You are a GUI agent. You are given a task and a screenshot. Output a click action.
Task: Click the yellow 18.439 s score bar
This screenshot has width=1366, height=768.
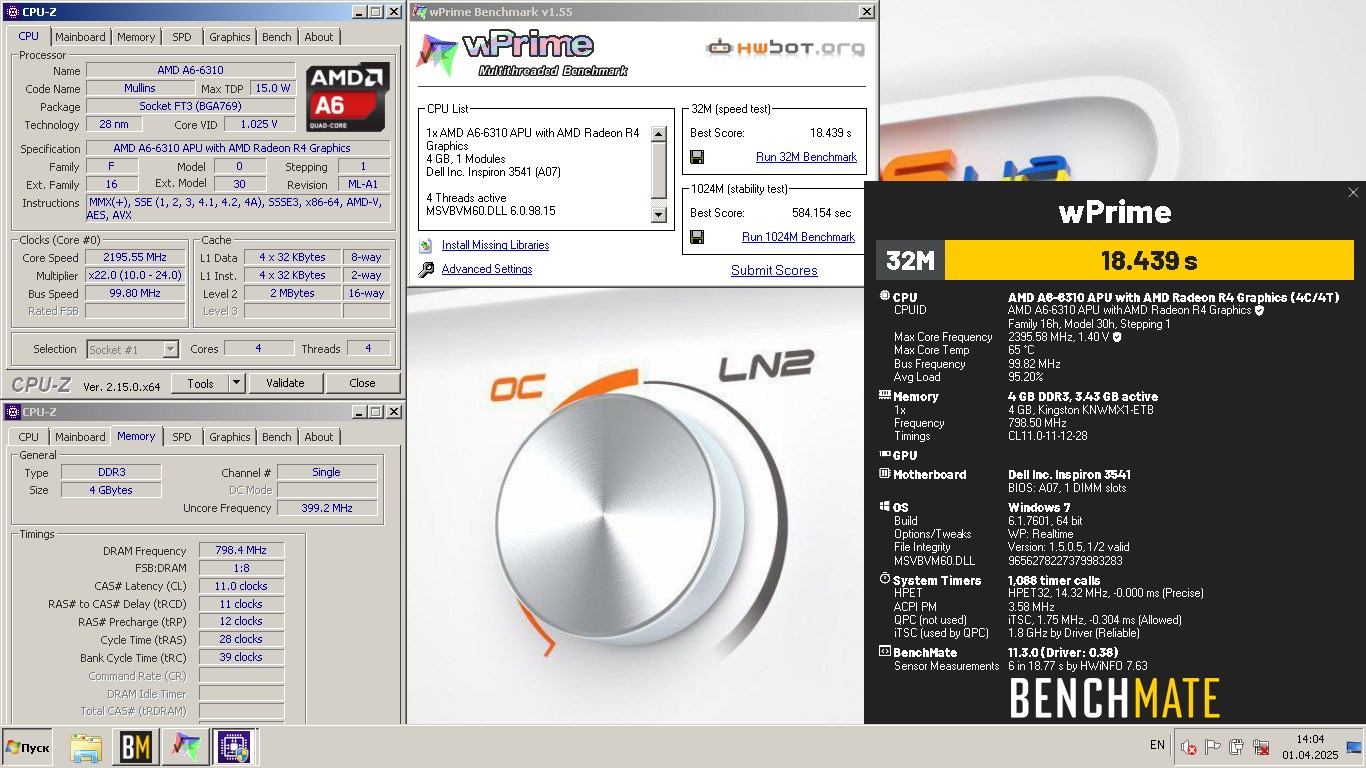(1149, 260)
